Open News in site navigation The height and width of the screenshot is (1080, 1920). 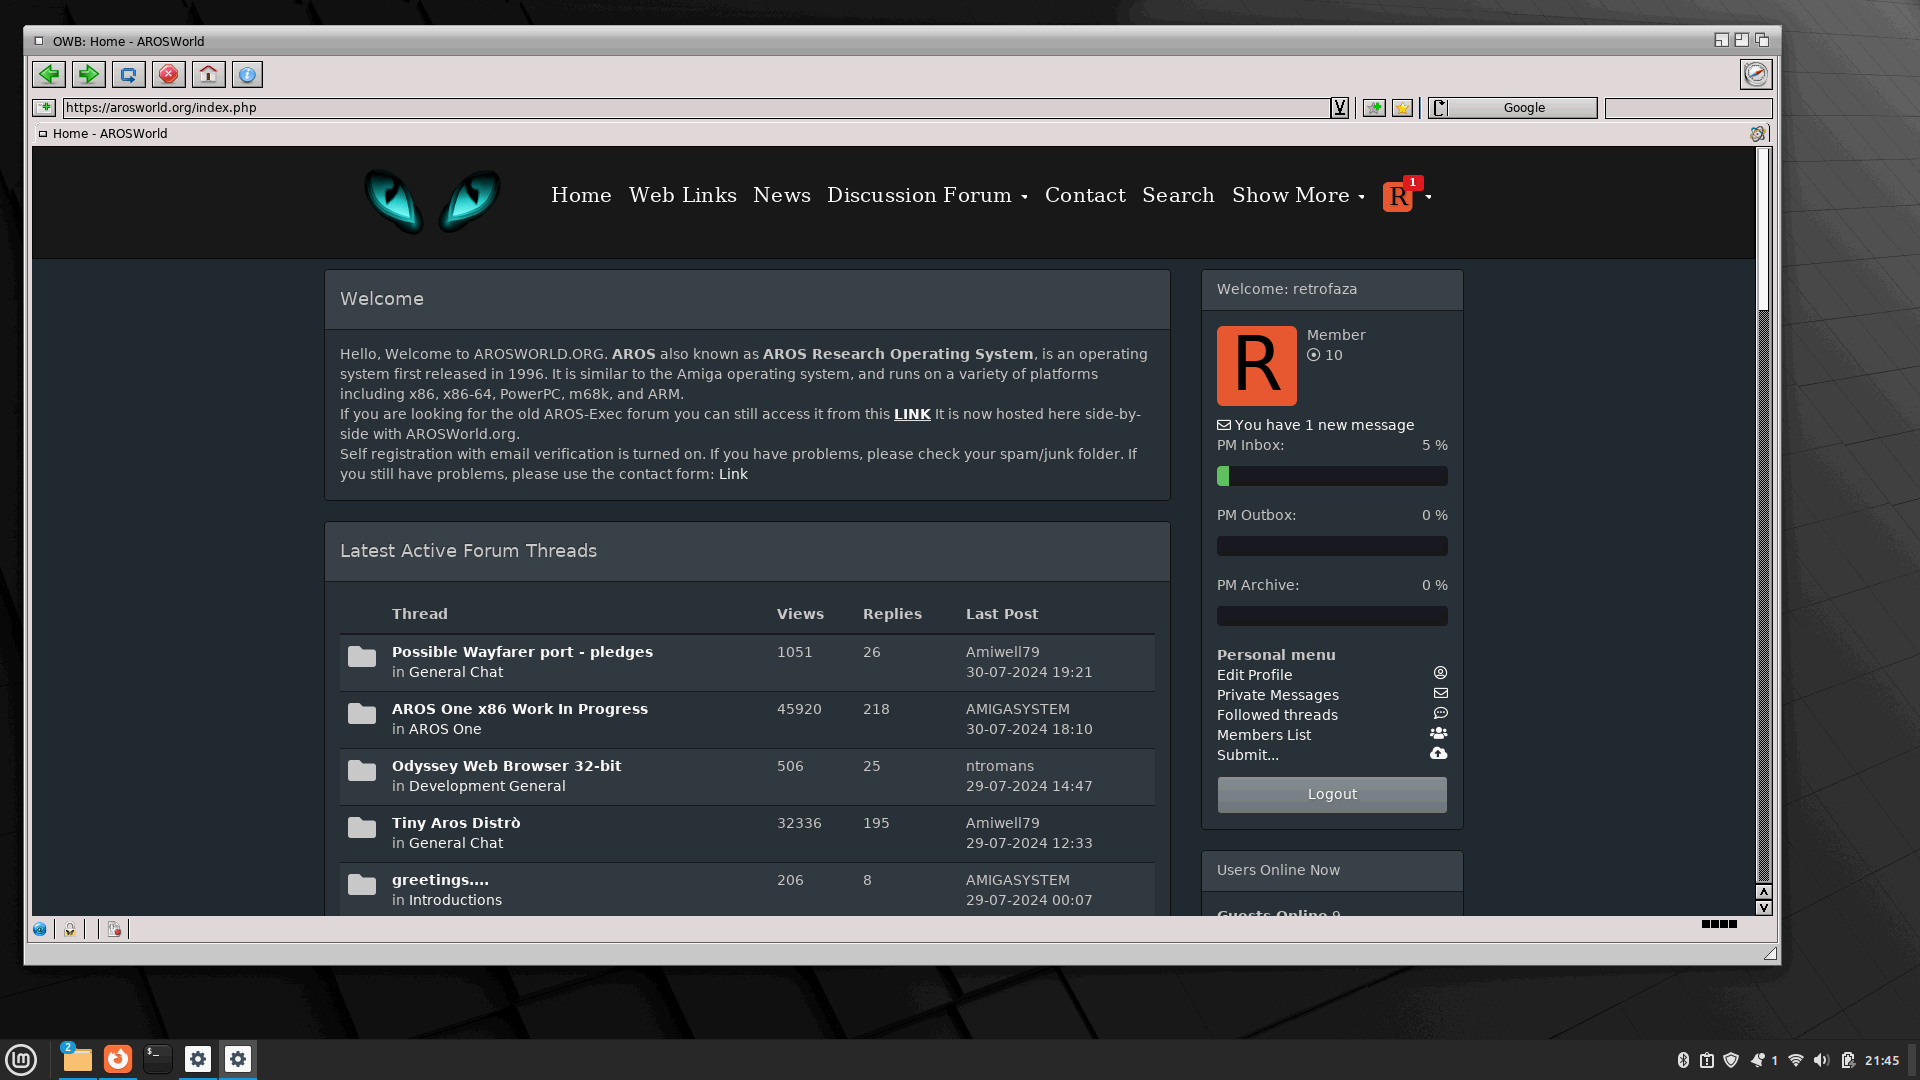[782, 195]
